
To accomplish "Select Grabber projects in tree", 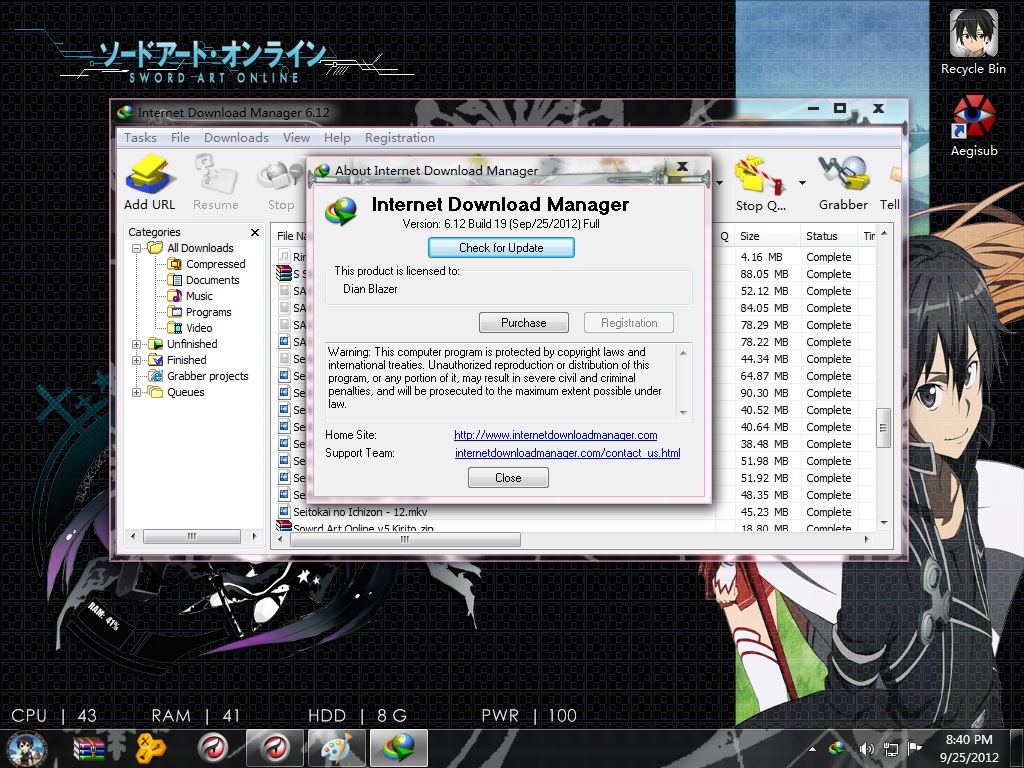I will tap(208, 376).
